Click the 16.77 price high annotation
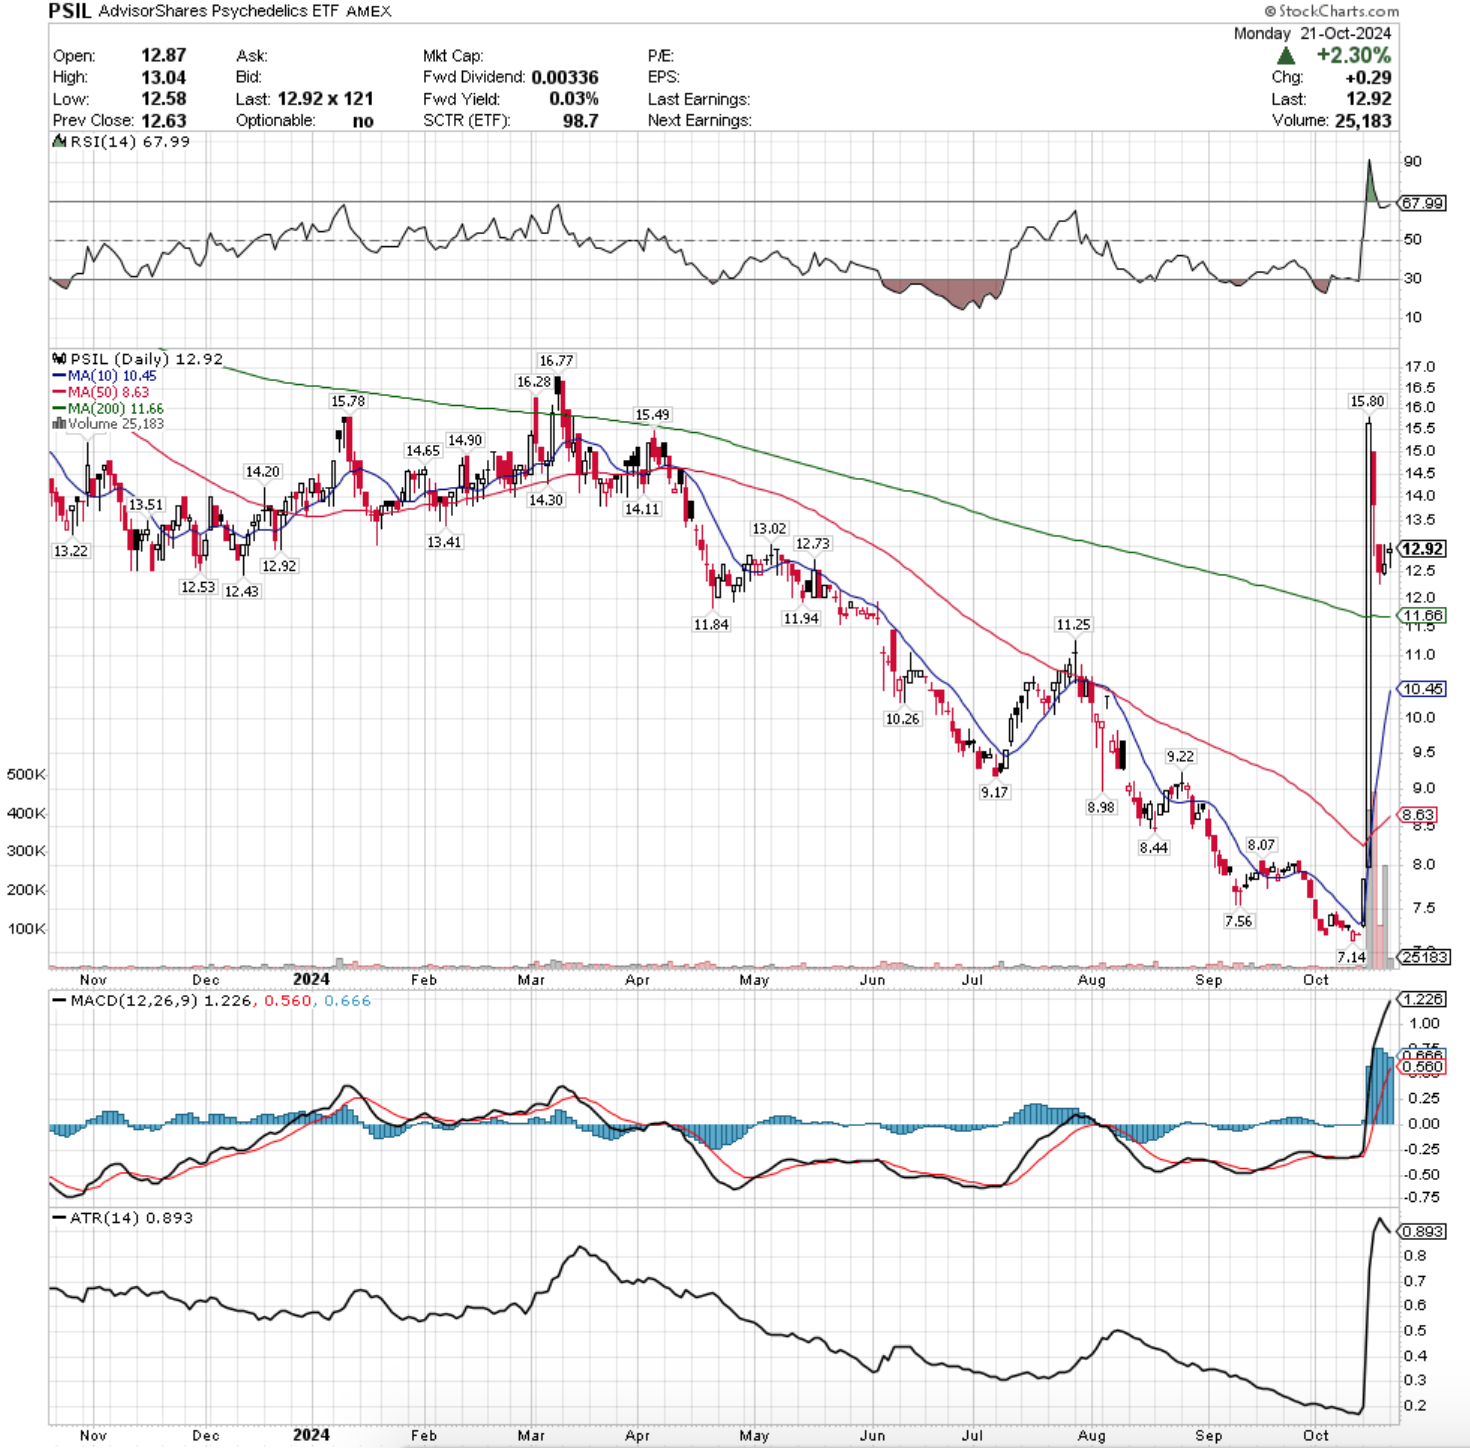 (556, 360)
